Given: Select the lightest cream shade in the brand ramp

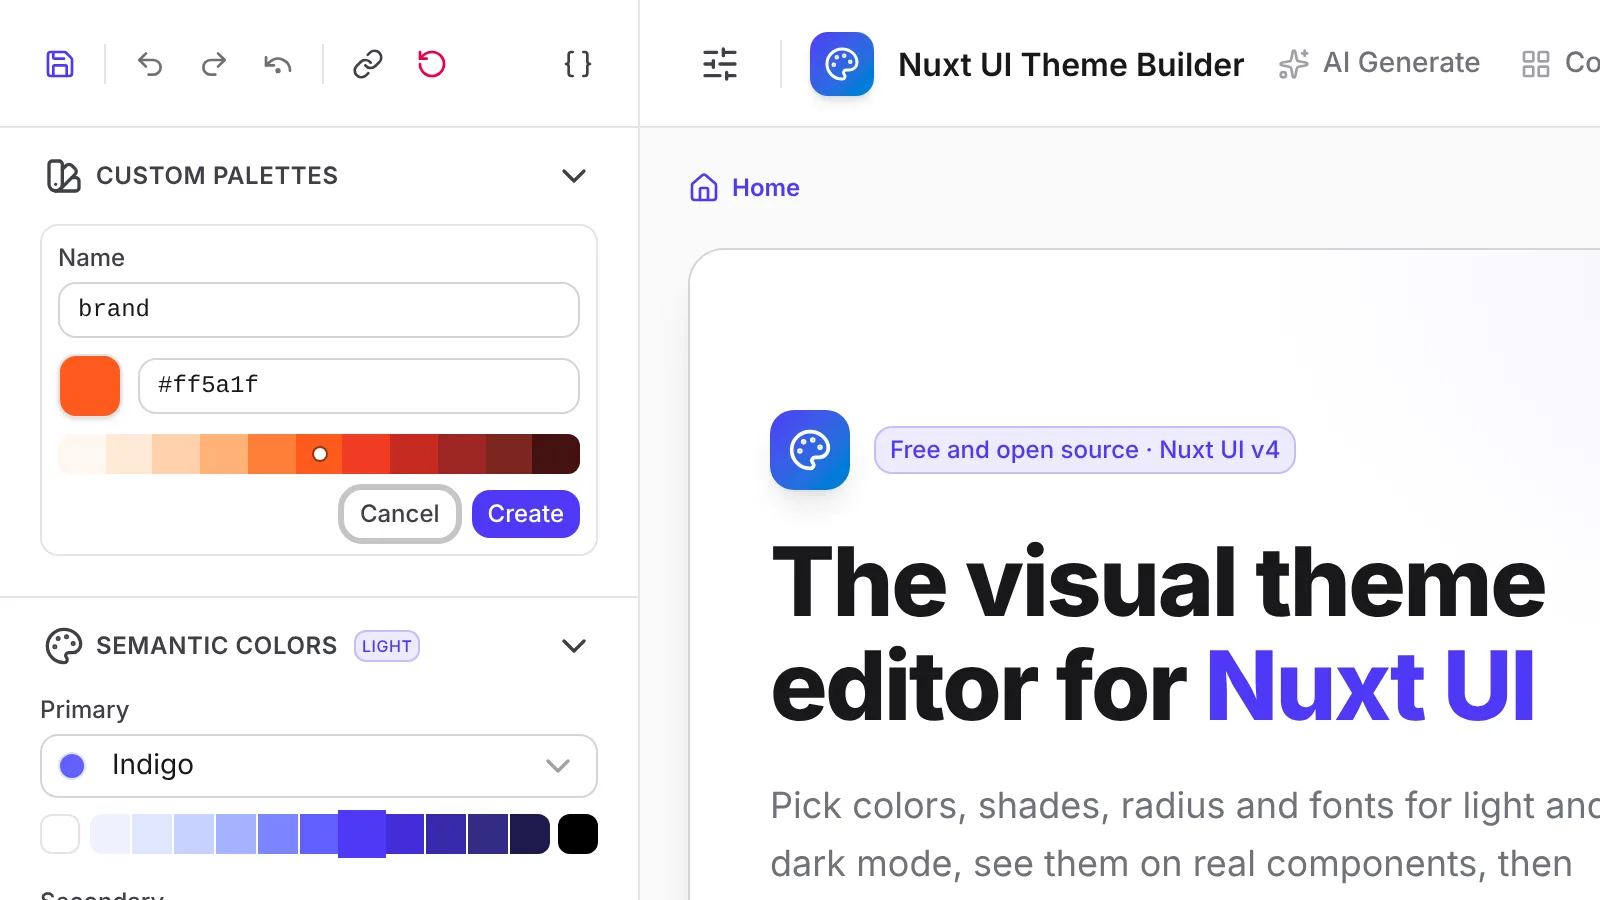Looking at the screenshot, I should [x=82, y=454].
